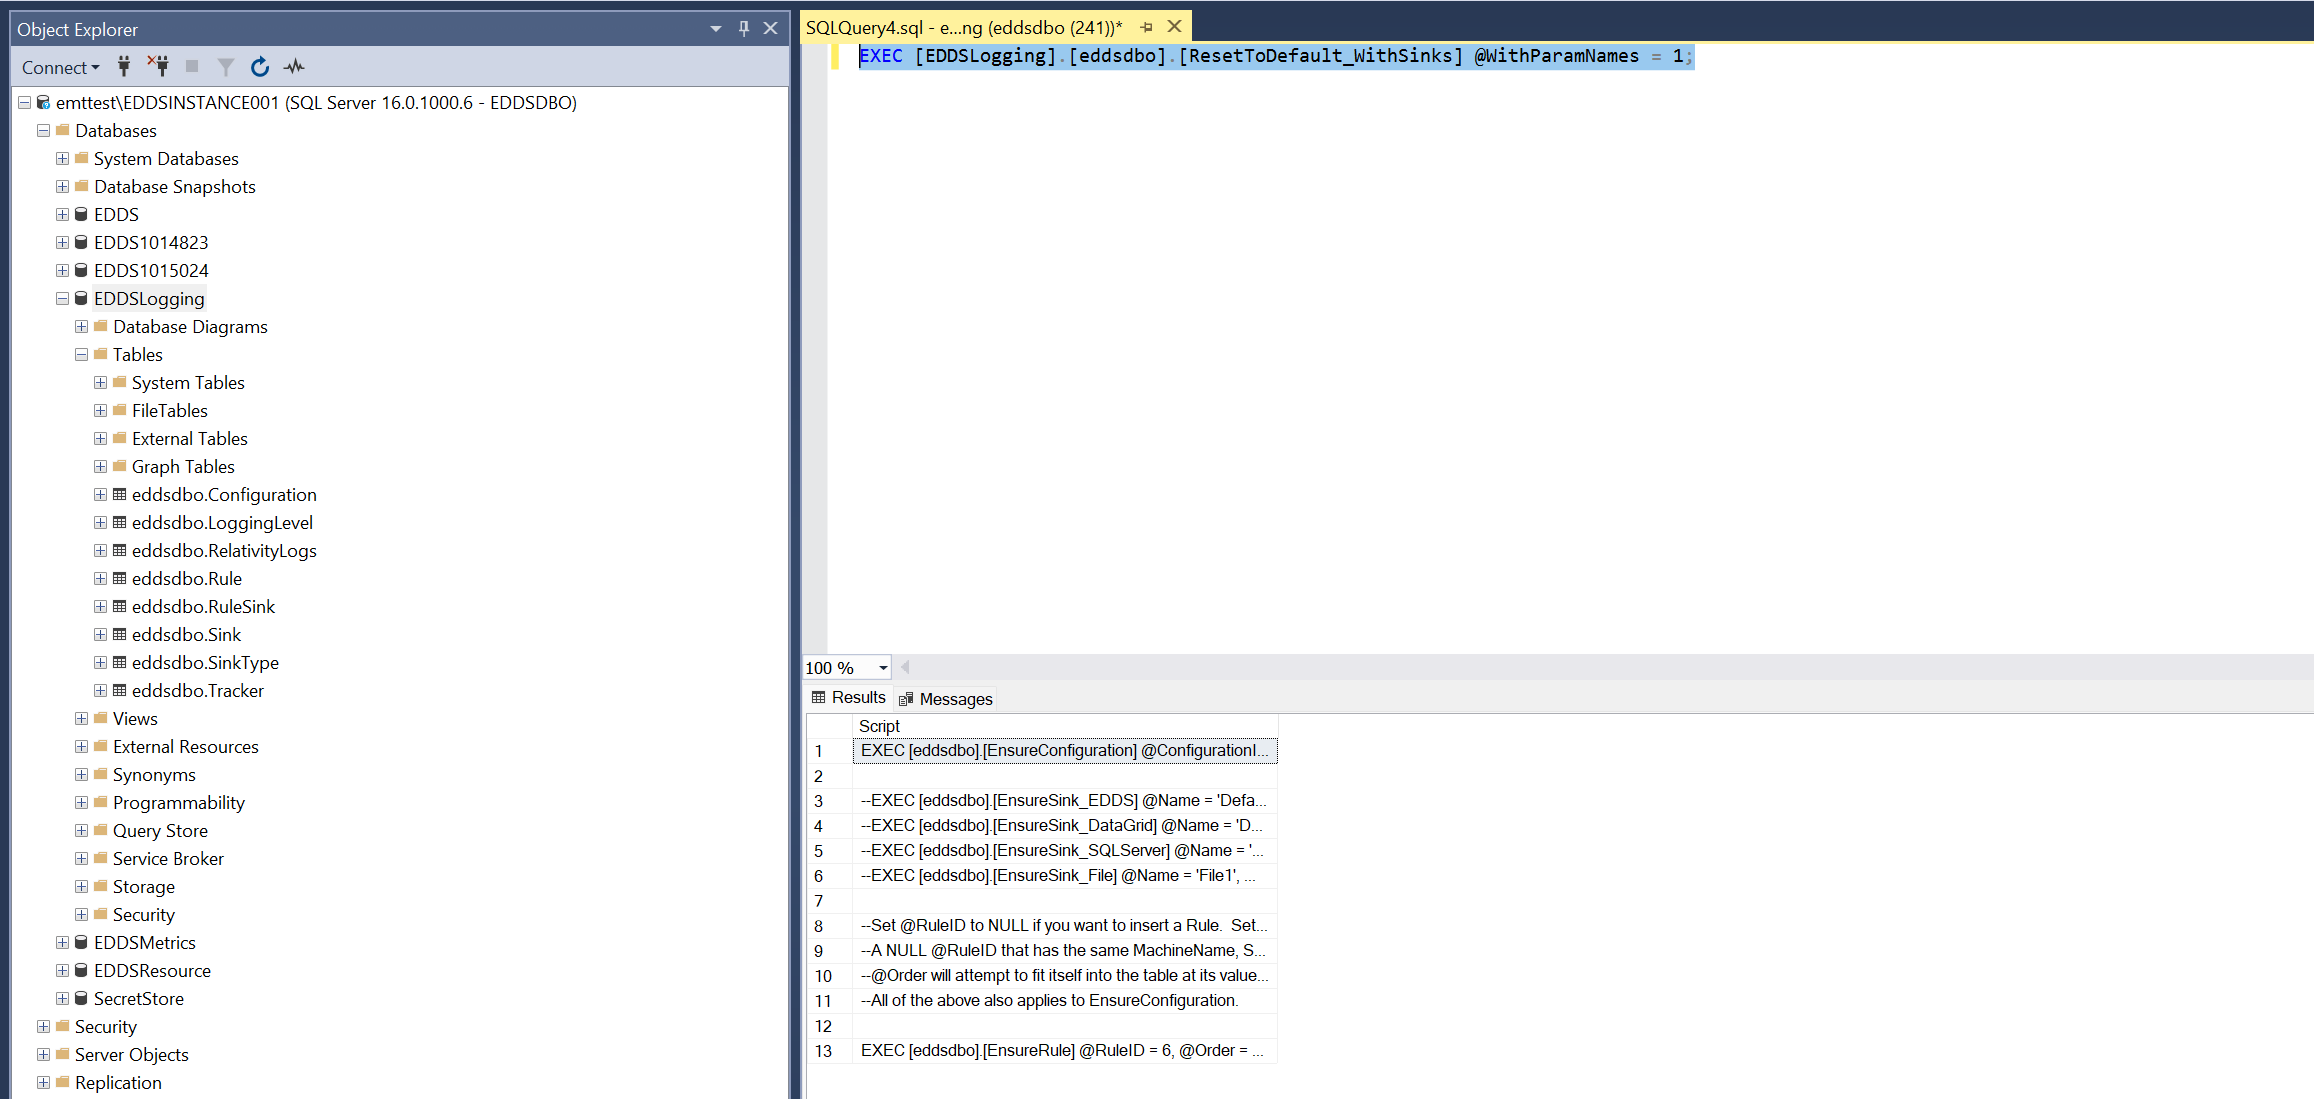Refresh the Object Explorer tree
Screen dimensions: 2314x1099
(x=260, y=67)
